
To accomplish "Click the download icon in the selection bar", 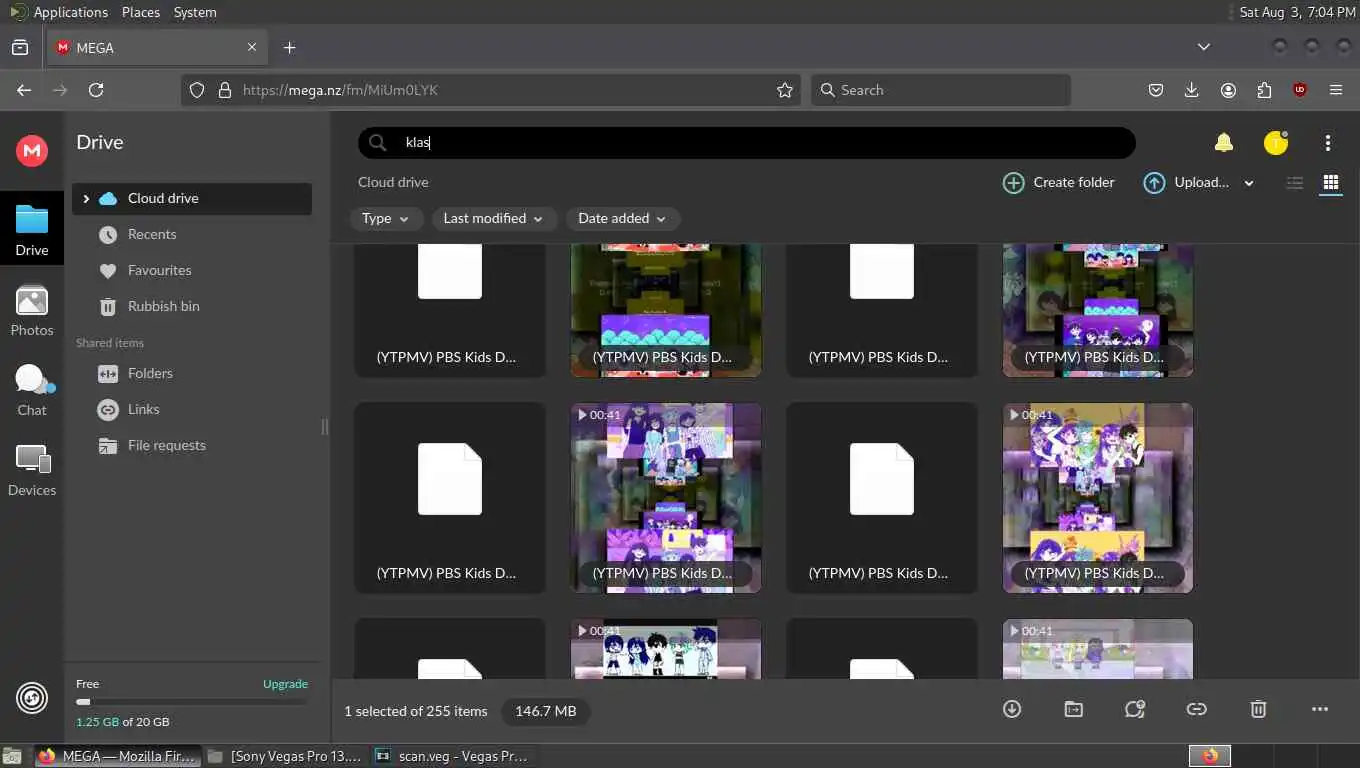I will 1012,709.
